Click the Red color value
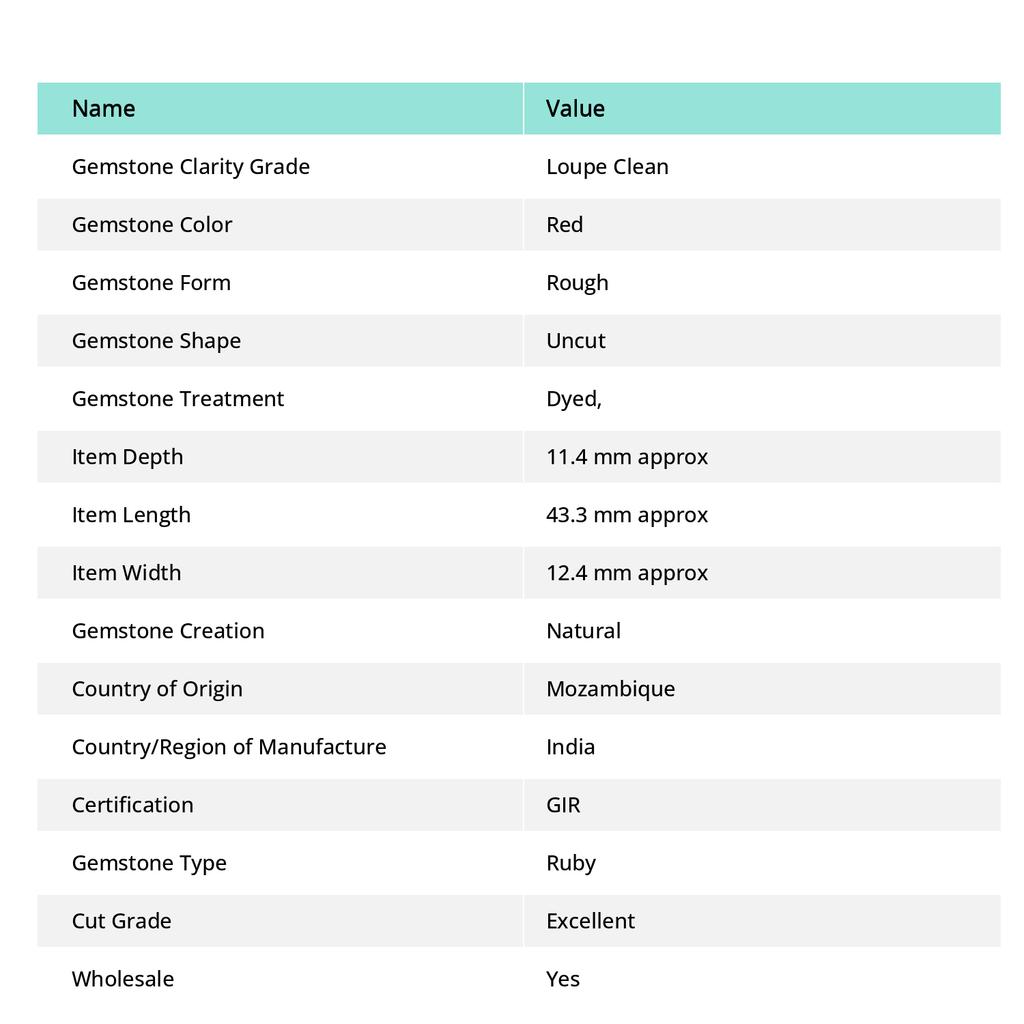Image resolution: width=1024 pixels, height=1024 pixels. point(564,225)
